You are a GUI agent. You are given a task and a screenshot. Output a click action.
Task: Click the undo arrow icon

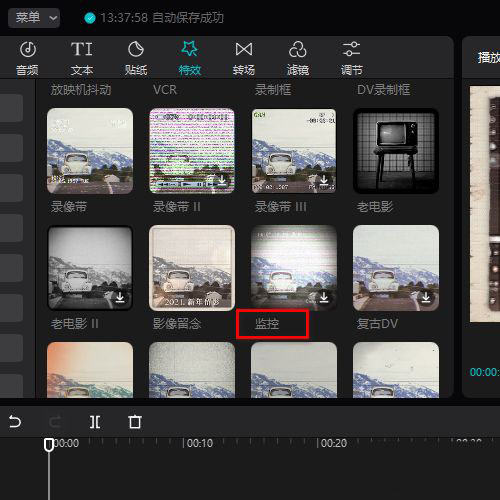click(15, 422)
